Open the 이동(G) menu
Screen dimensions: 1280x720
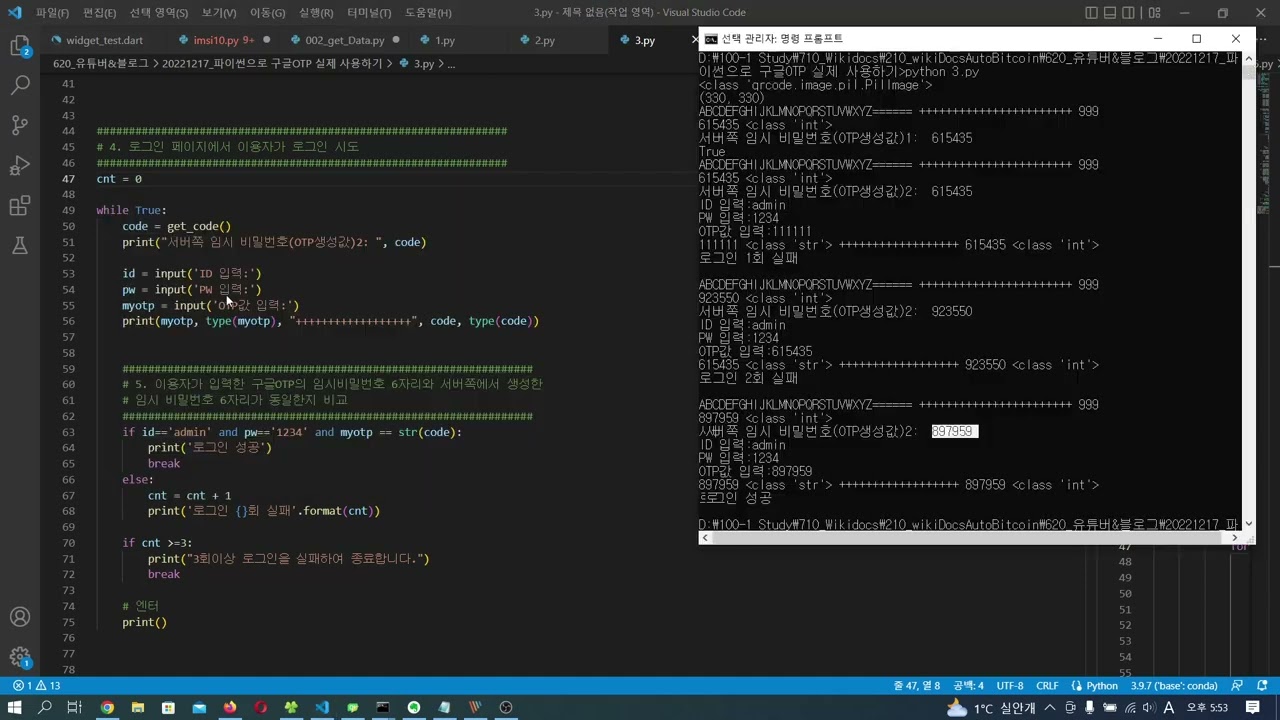point(267,13)
